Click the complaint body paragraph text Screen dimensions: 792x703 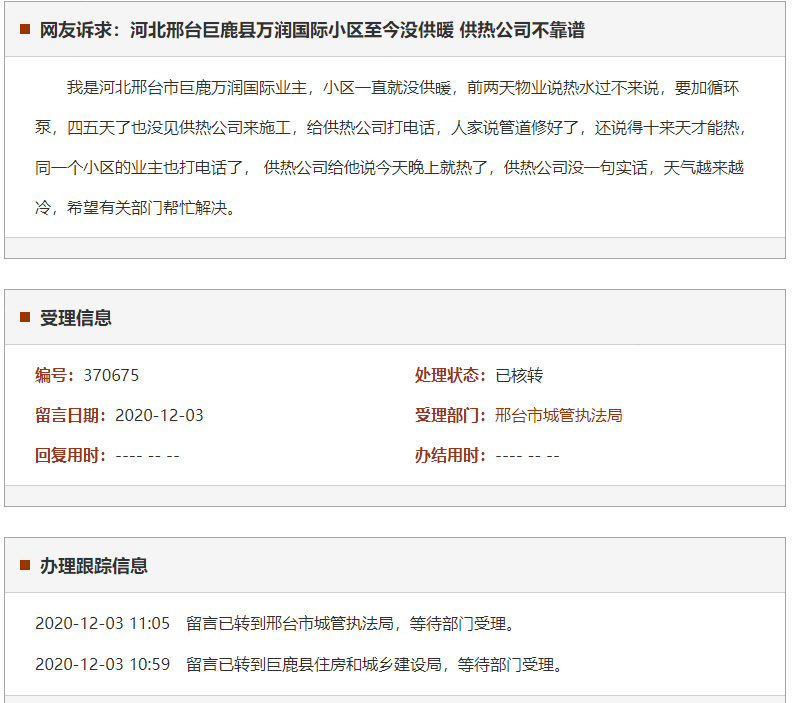point(395,148)
